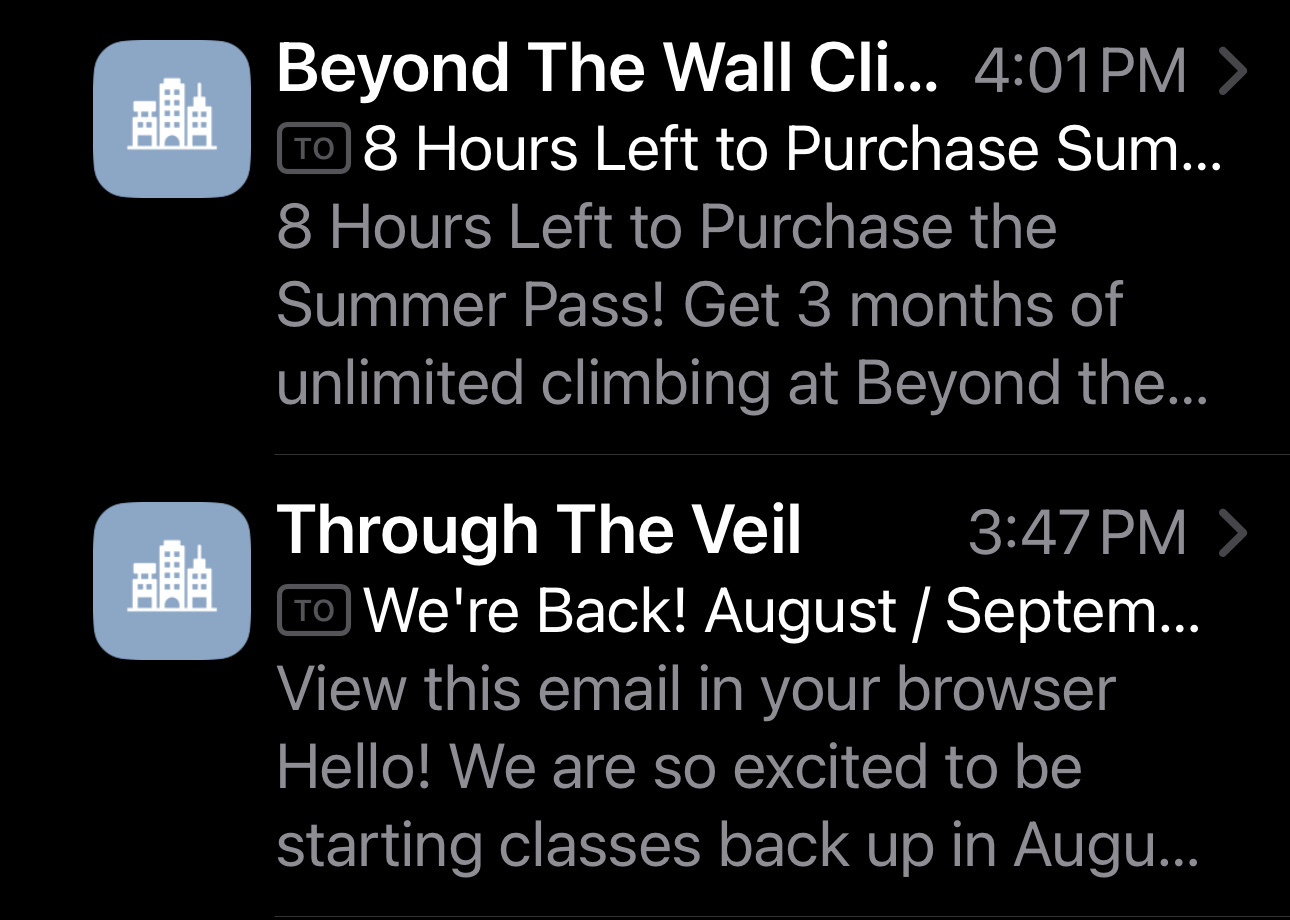Open the chevron next to 4:01 PM

(1235, 71)
